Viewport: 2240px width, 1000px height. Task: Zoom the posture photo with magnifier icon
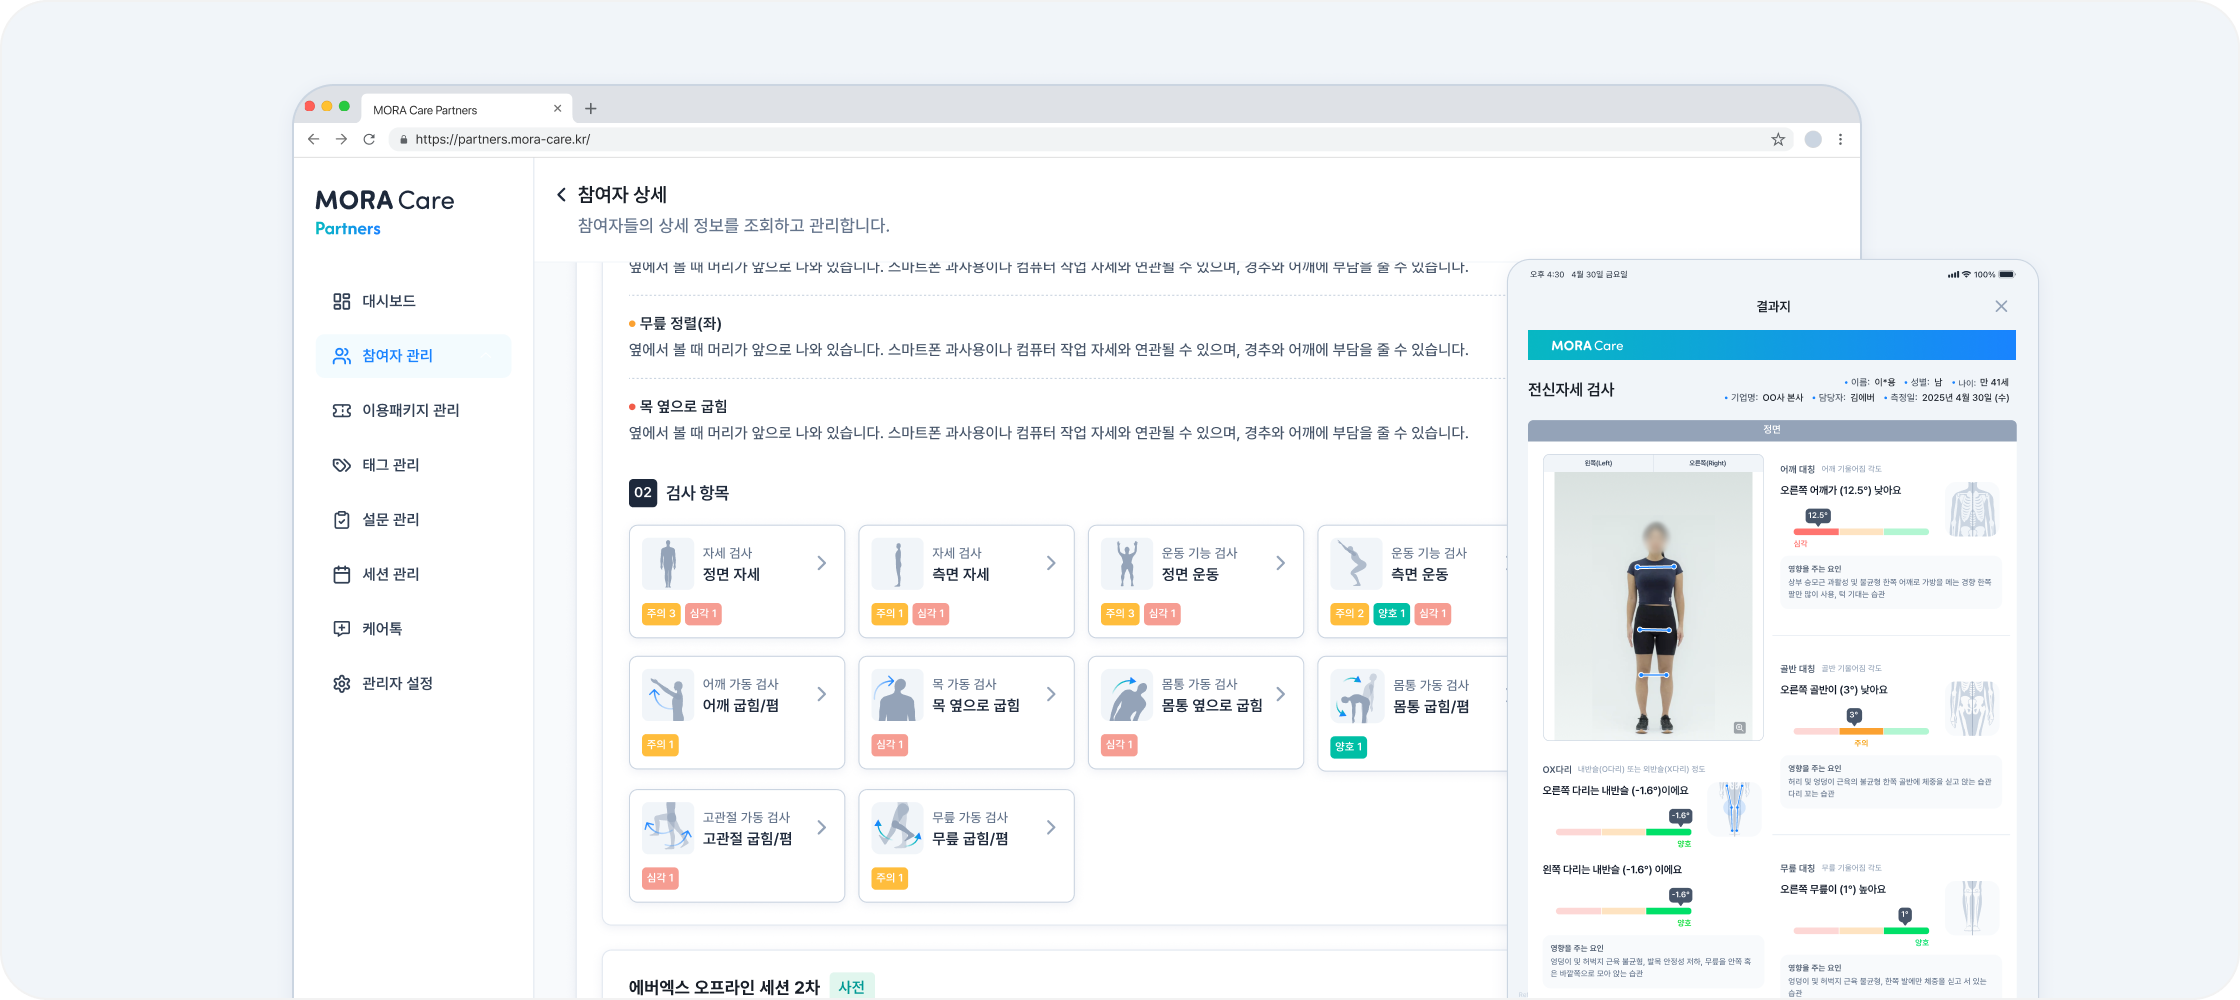tap(1740, 728)
